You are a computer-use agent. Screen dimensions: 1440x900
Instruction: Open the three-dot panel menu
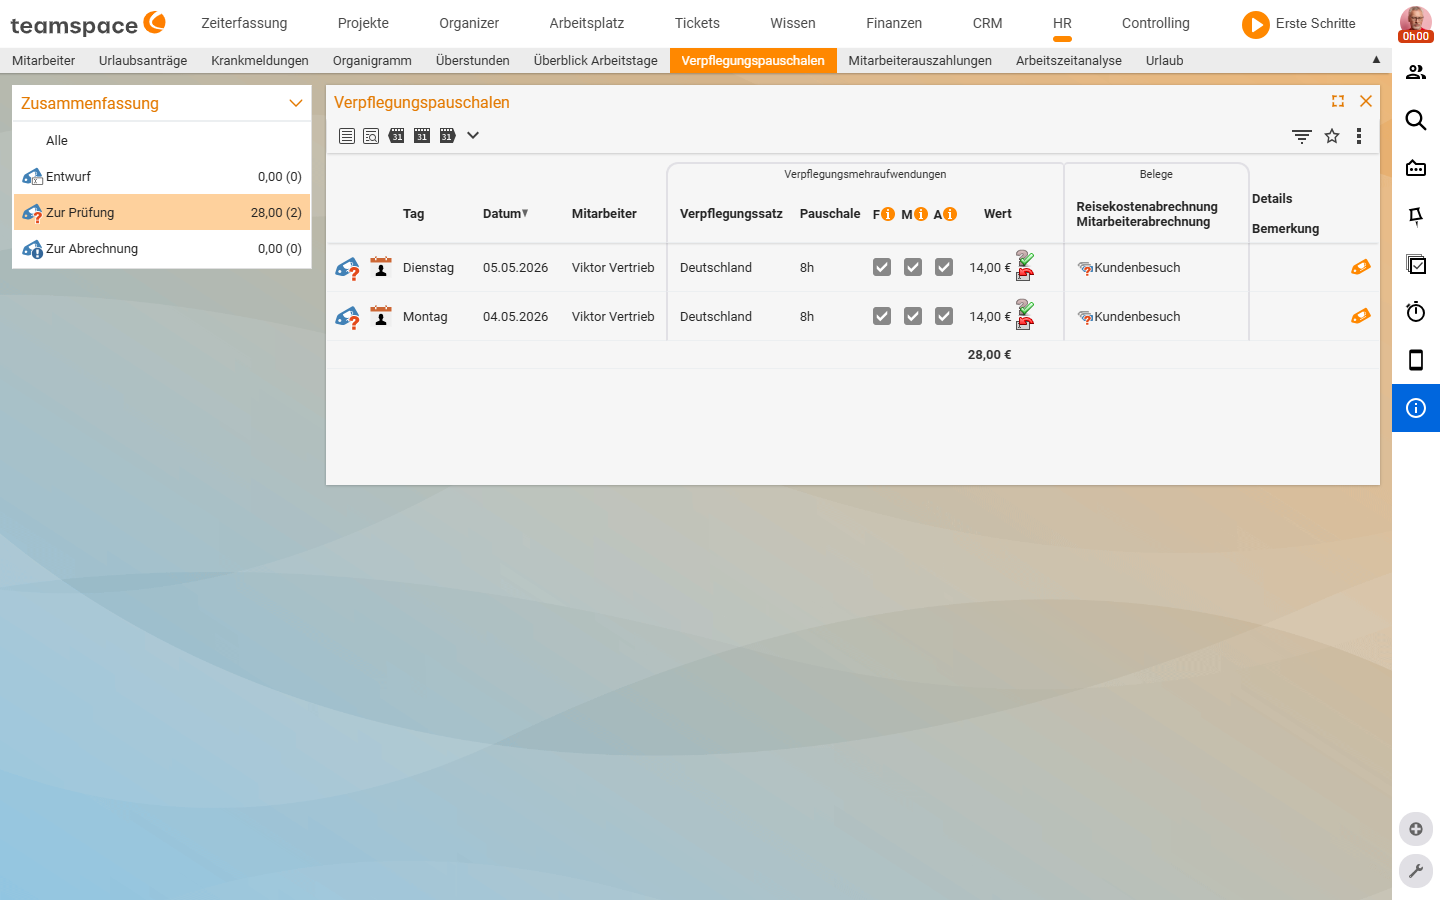1359,136
